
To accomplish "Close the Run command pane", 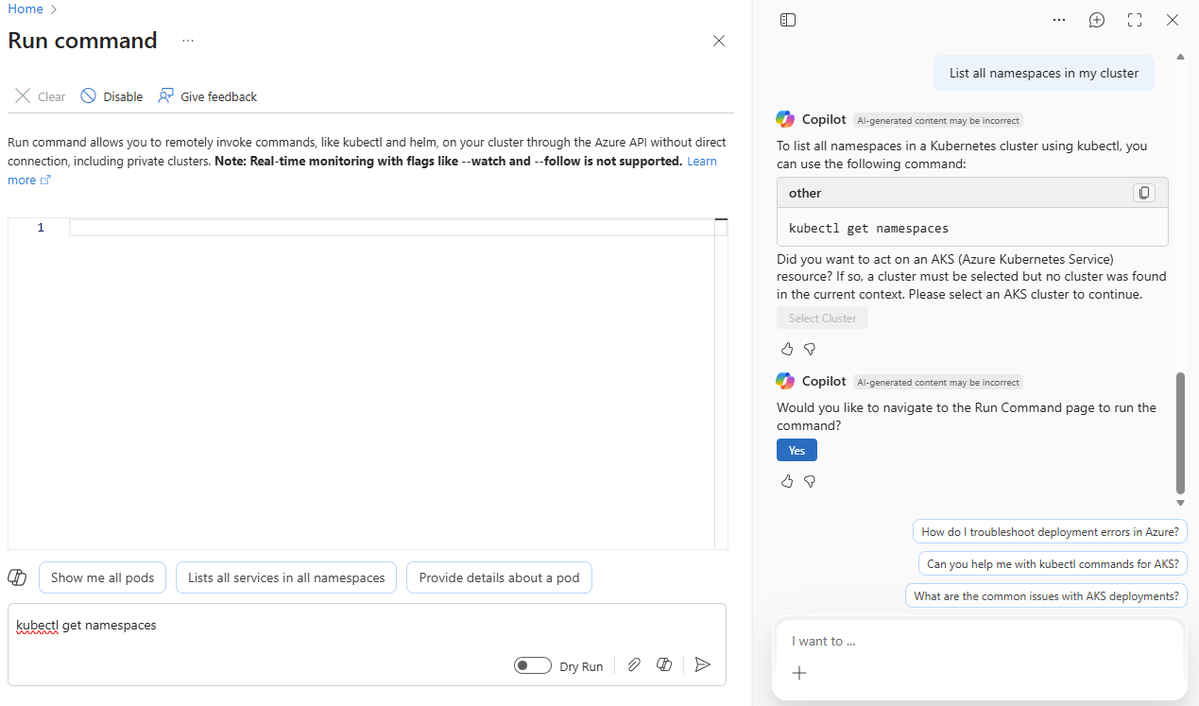I will click(719, 41).
